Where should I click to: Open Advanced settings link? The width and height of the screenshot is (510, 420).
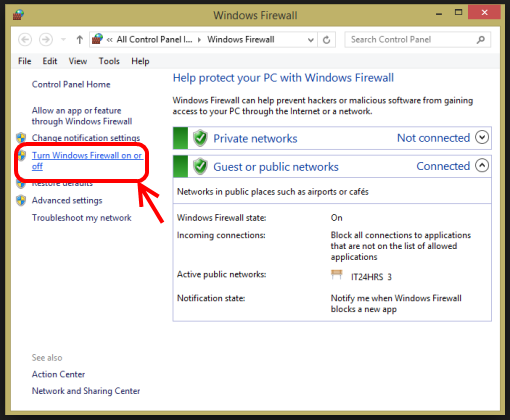pyautogui.click(x=67, y=200)
